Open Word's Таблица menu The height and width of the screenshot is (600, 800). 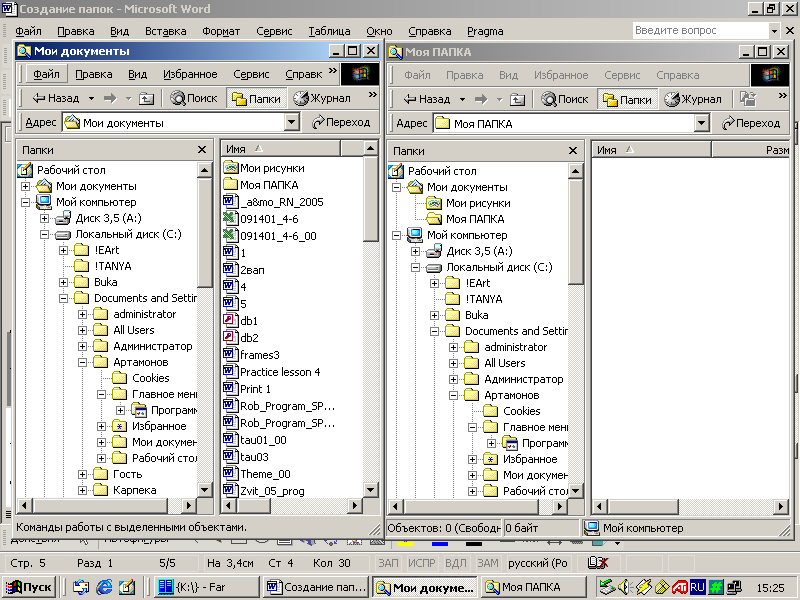pyautogui.click(x=329, y=31)
